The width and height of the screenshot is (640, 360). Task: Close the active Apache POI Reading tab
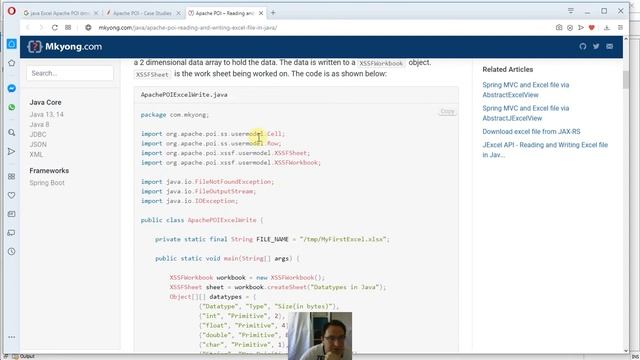(261, 13)
